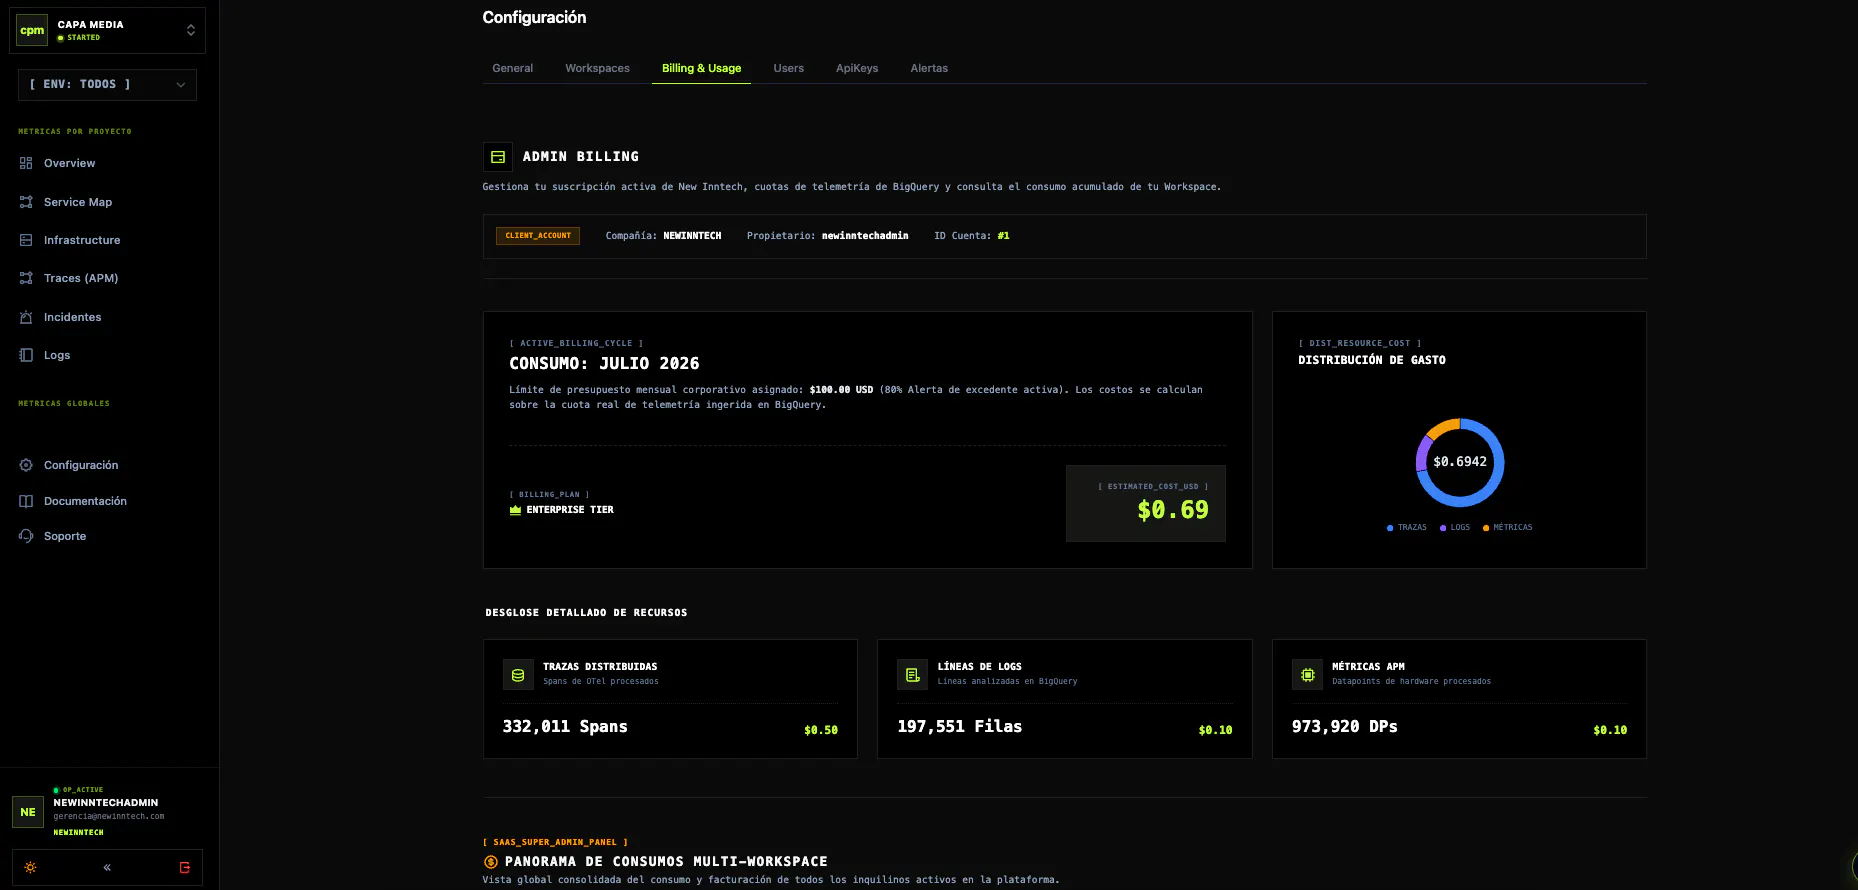This screenshot has height=890, width=1858.
Task: Open the ApiKeys tab
Action: coord(857,68)
